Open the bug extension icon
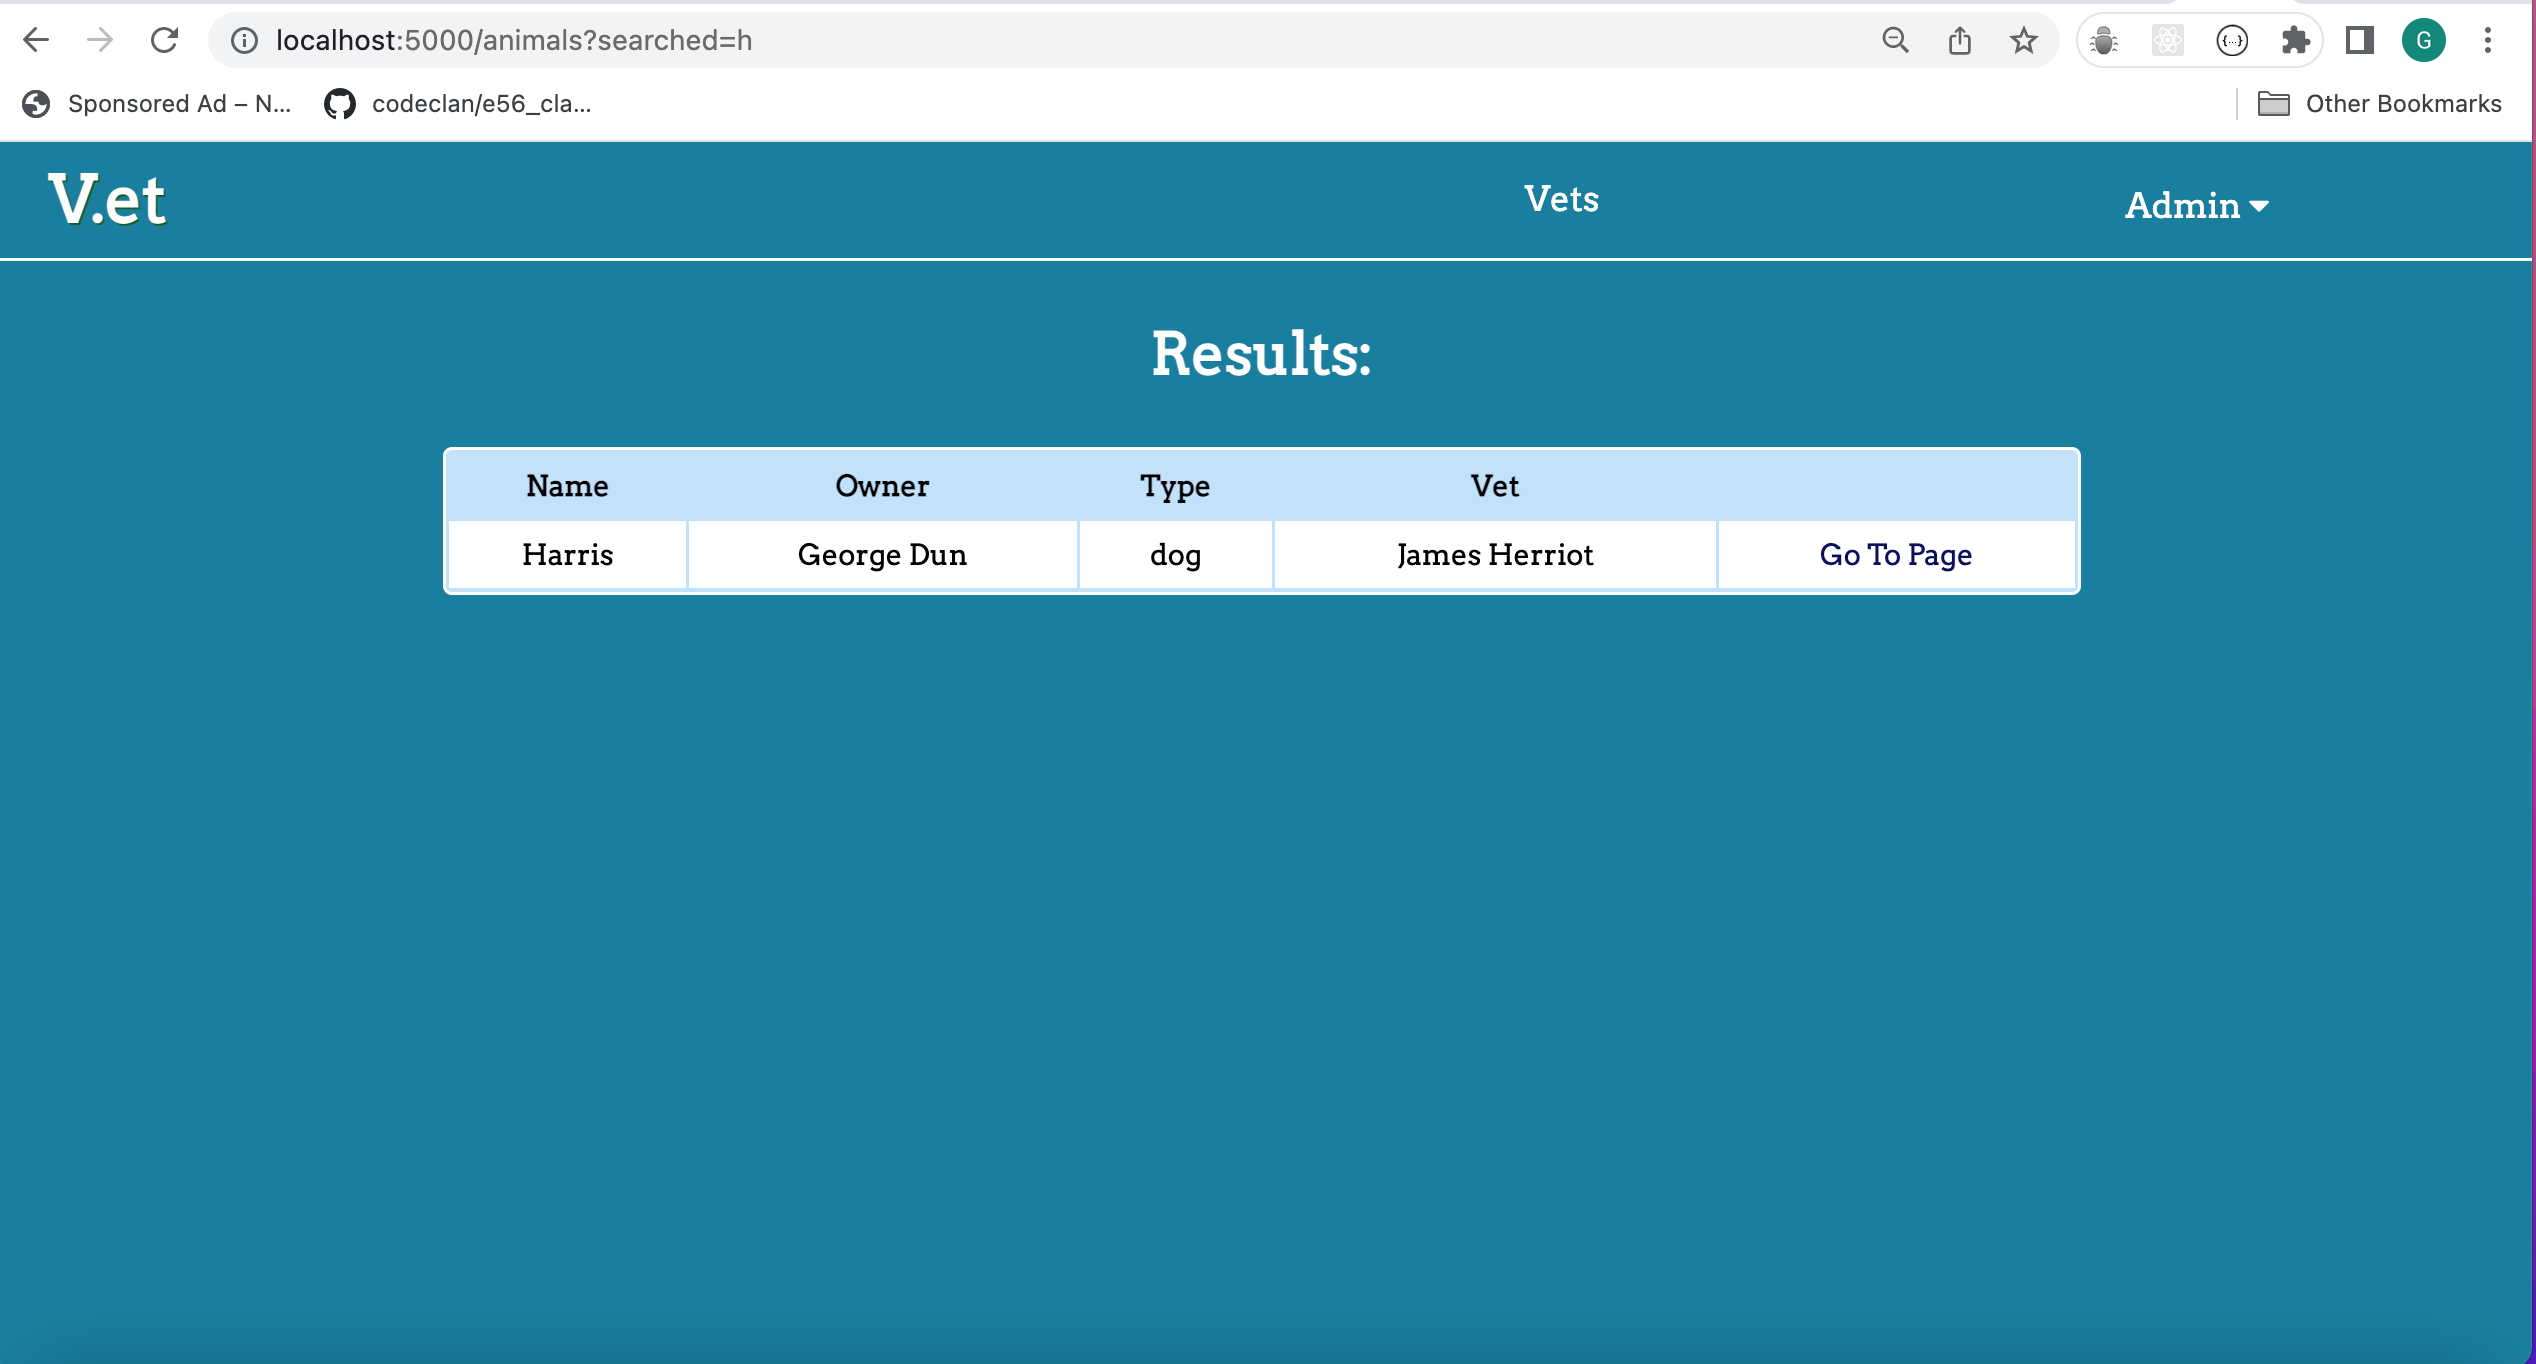Screen dimensions: 2536x1364 (x=2104, y=40)
